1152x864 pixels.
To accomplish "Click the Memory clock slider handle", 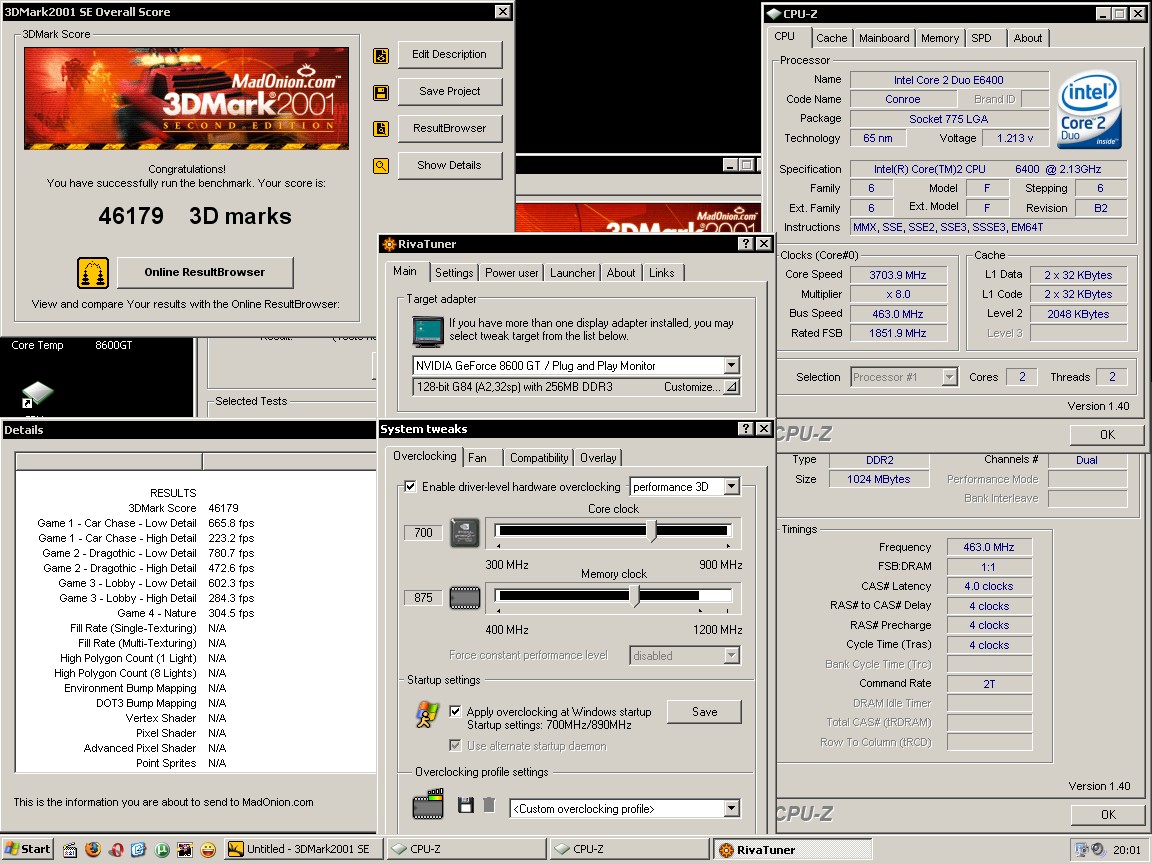I will pyautogui.click(x=635, y=595).
